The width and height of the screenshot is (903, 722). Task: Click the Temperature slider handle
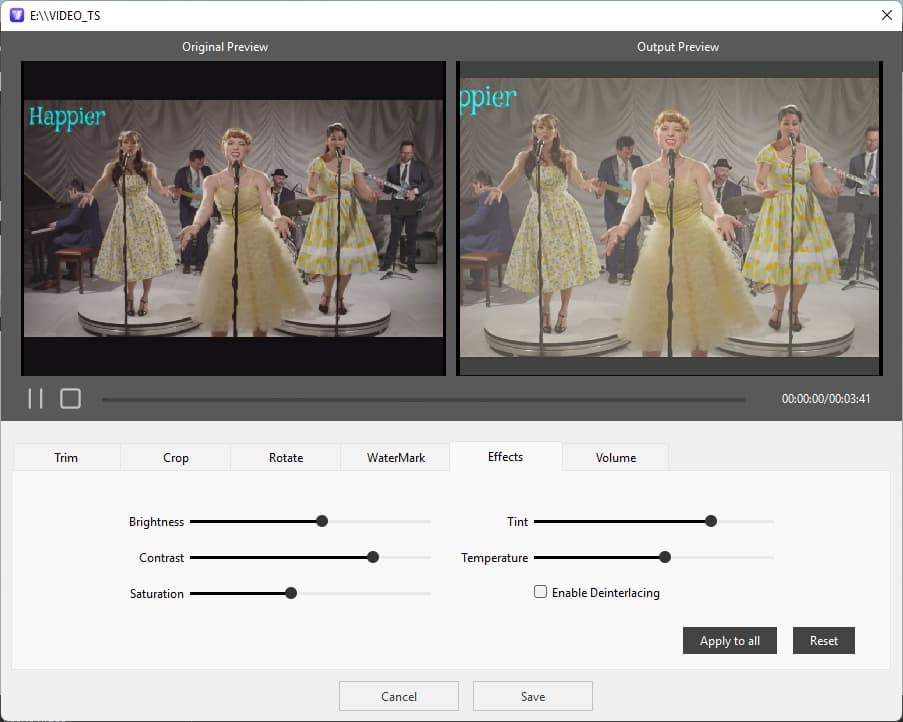[x=664, y=557]
